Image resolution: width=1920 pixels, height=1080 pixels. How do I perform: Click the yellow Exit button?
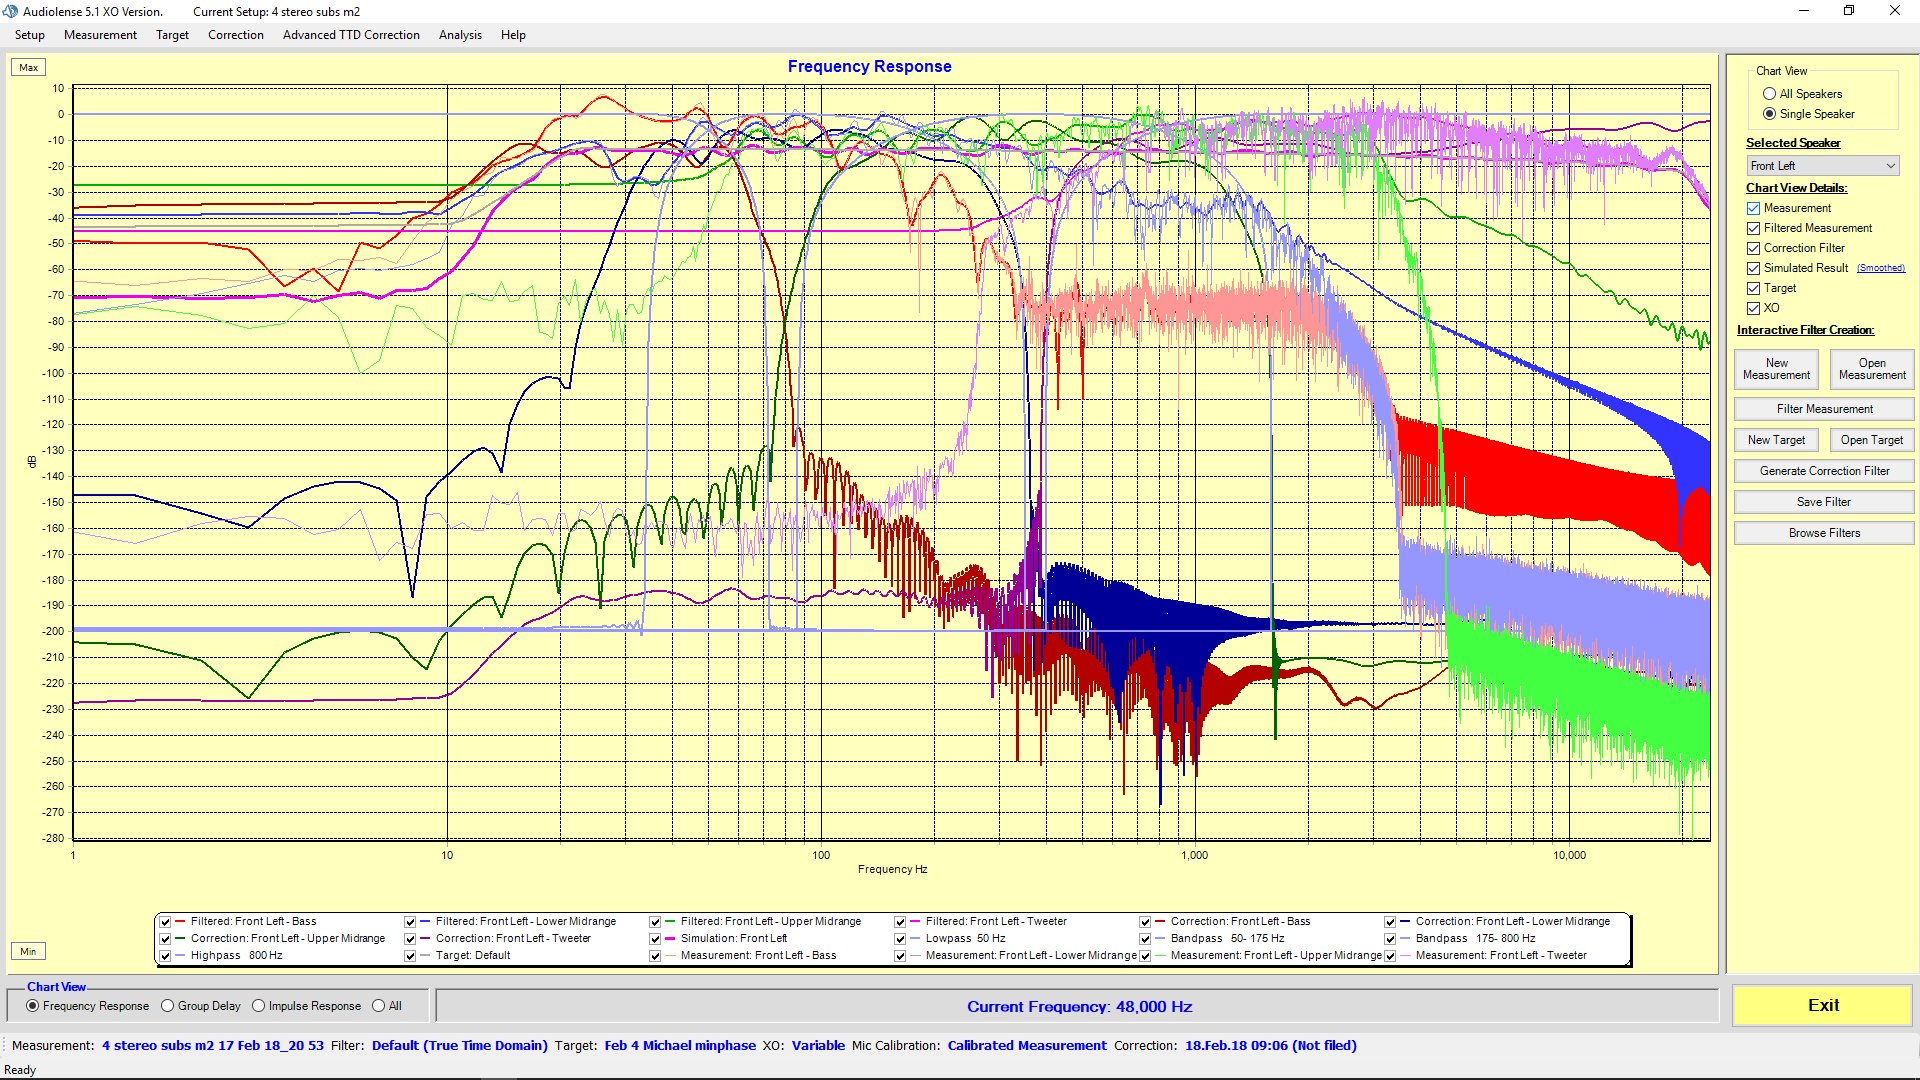point(1822,1006)
